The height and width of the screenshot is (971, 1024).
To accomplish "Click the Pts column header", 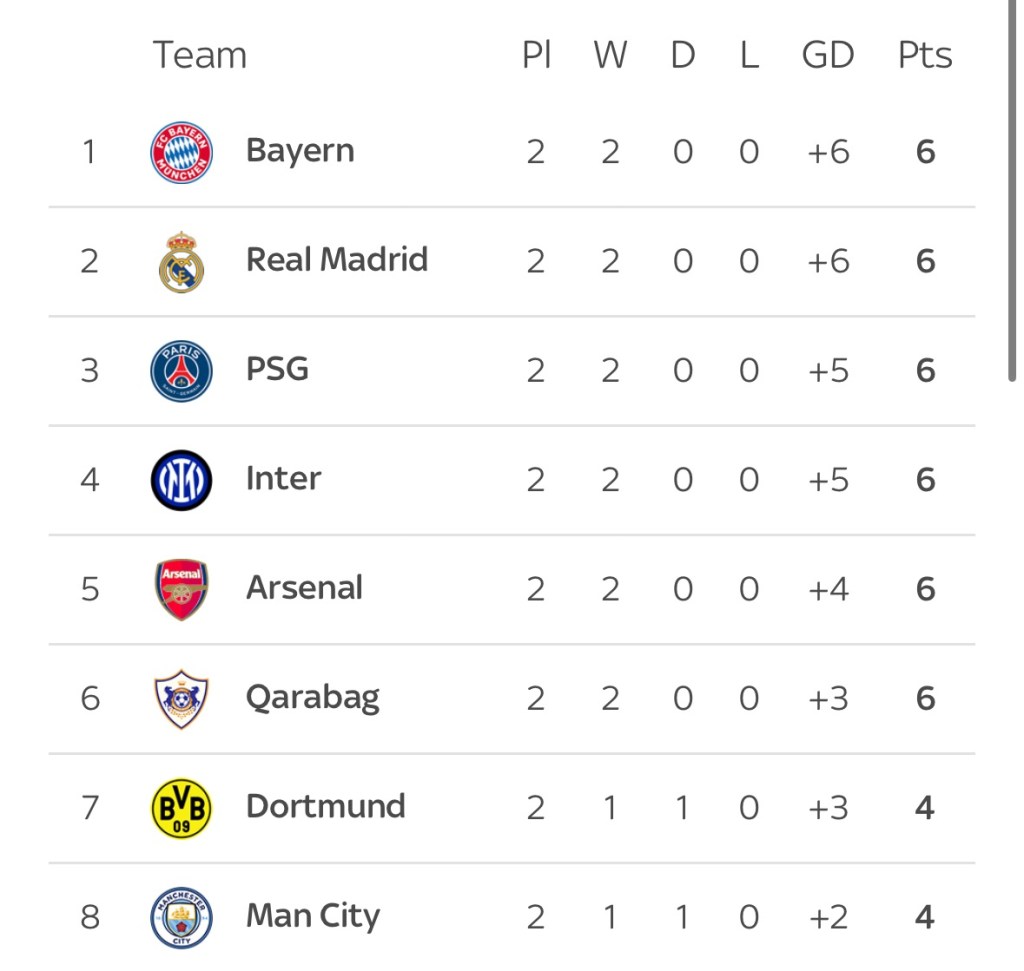I will (x=924, y=55).
